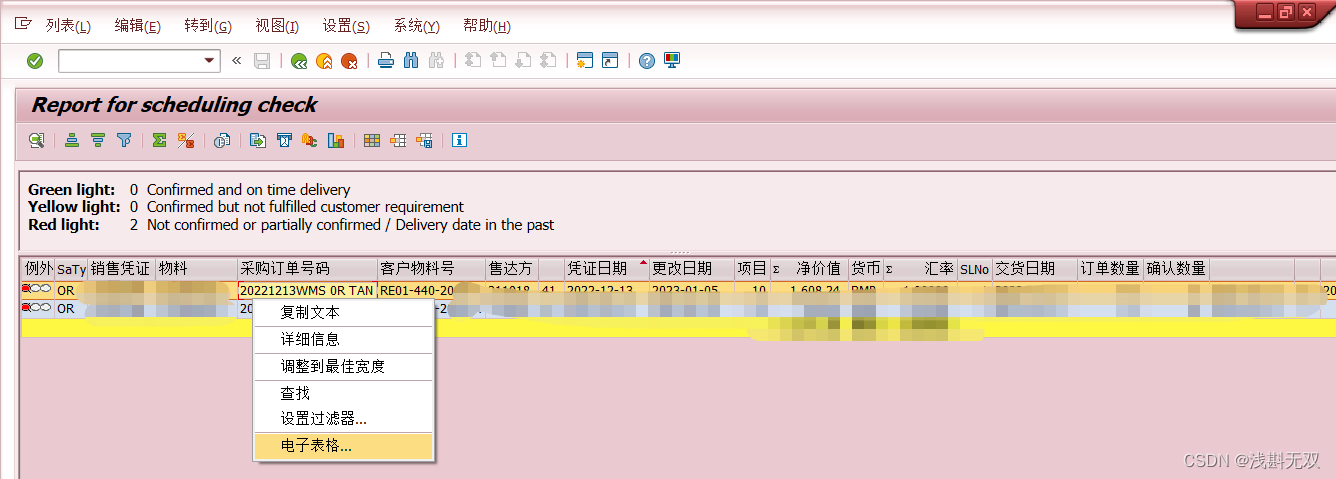Click the Previous Page icon
This screenshot has height=479, width=1336.
(x=498, y=61)
